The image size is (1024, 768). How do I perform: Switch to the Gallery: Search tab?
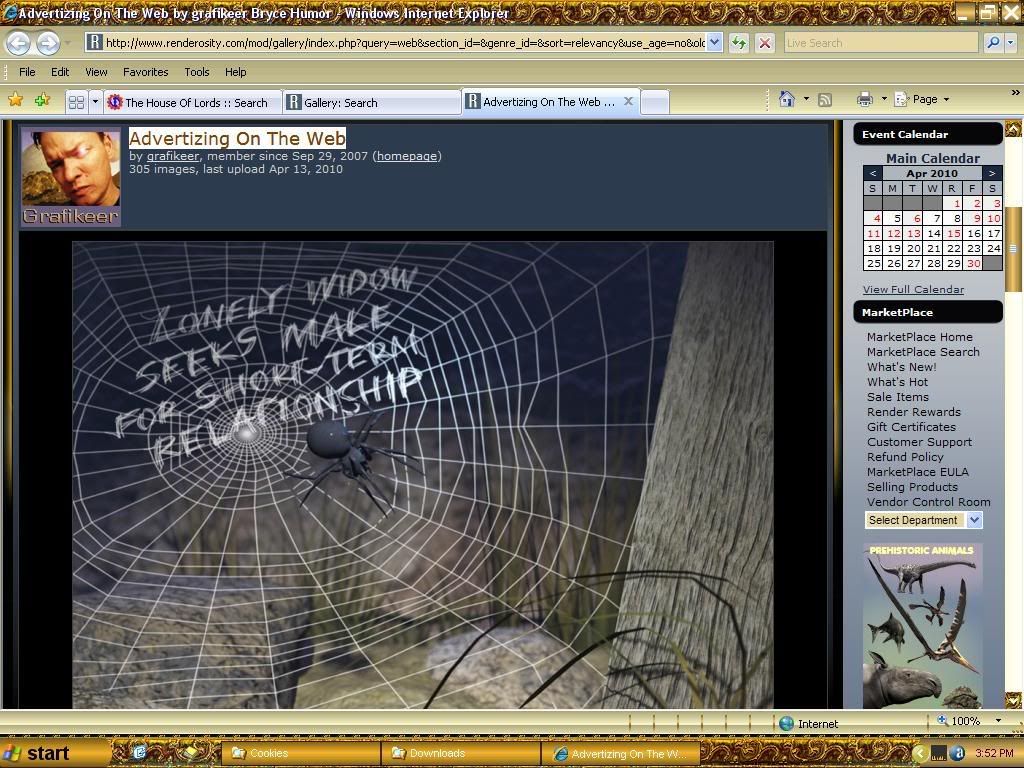click(x=341, y=102)
